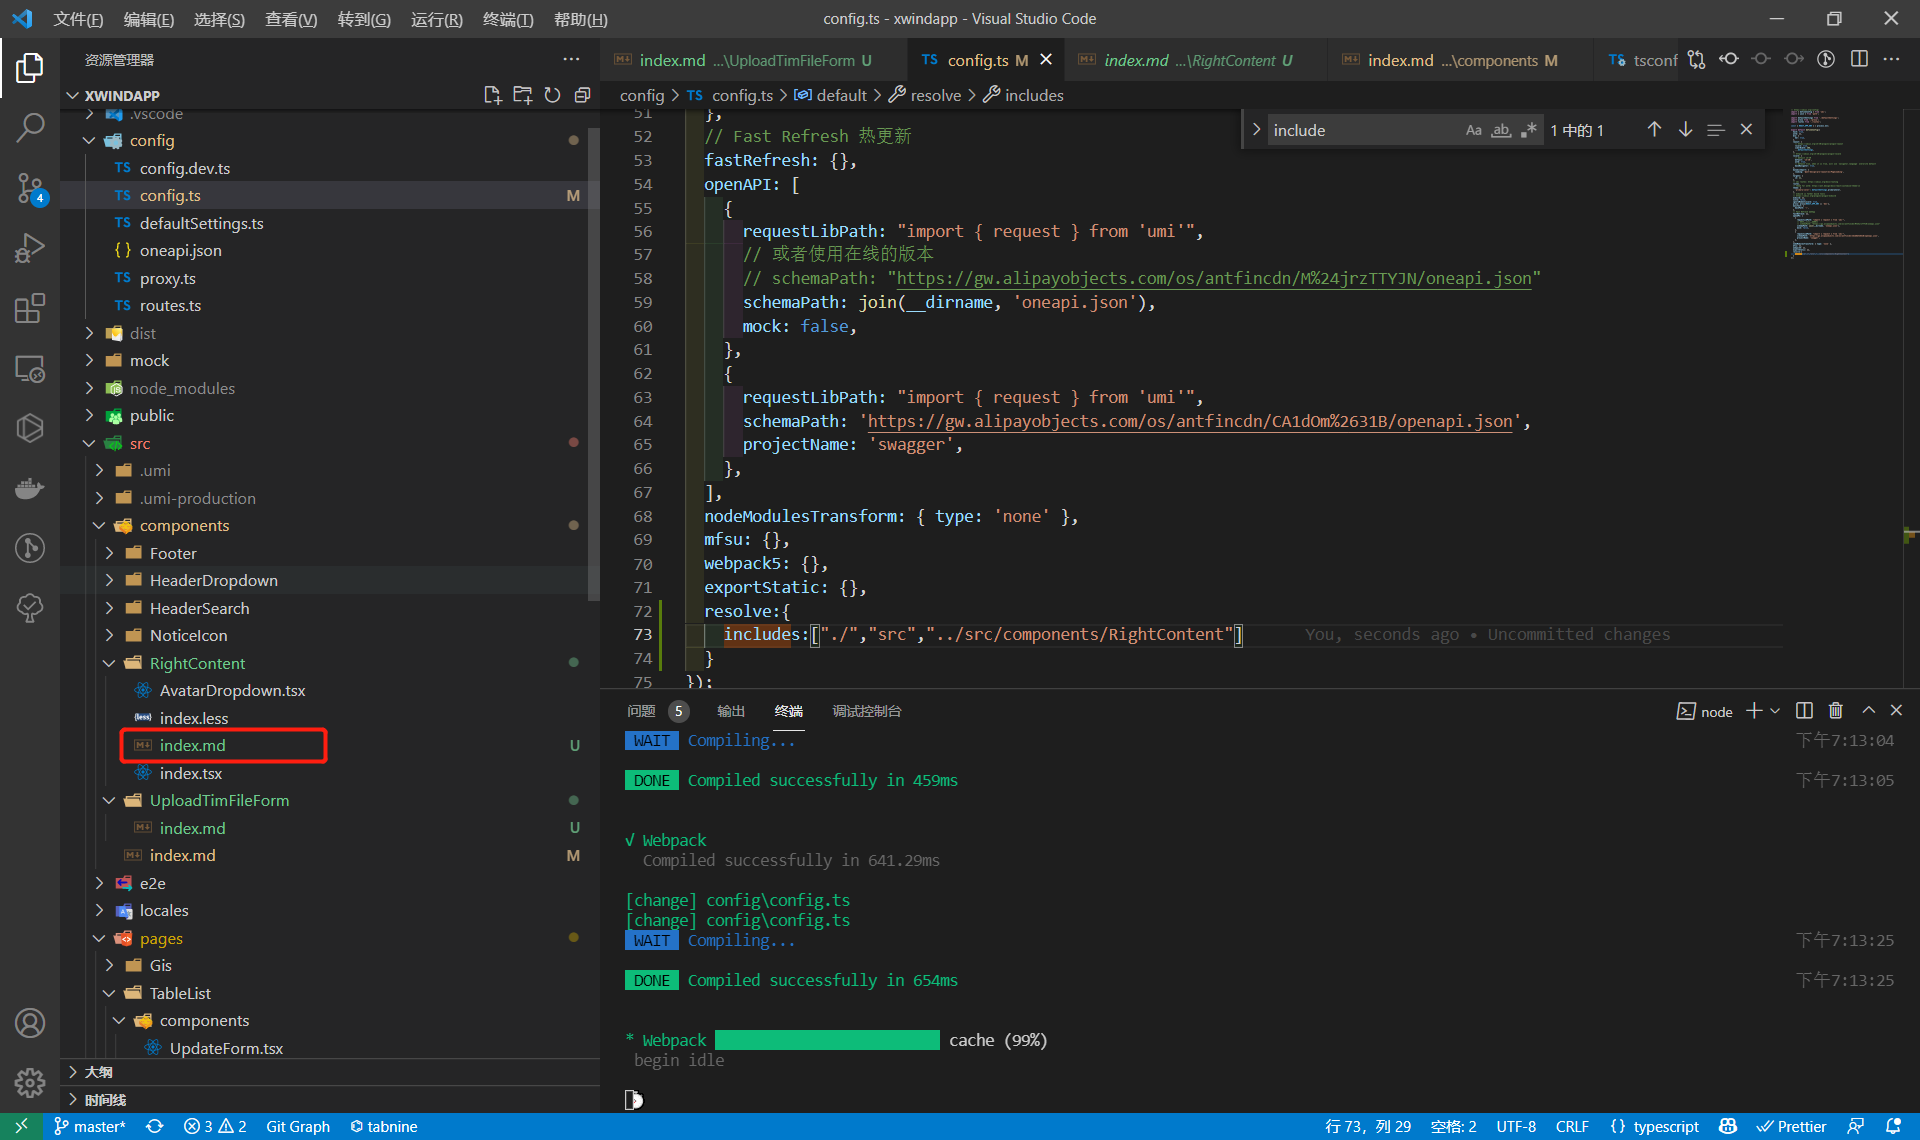The height and width of the screenshot is (1140, 1920).
Task: Create a new file in the Explorer
Action: tap(492, 94)
